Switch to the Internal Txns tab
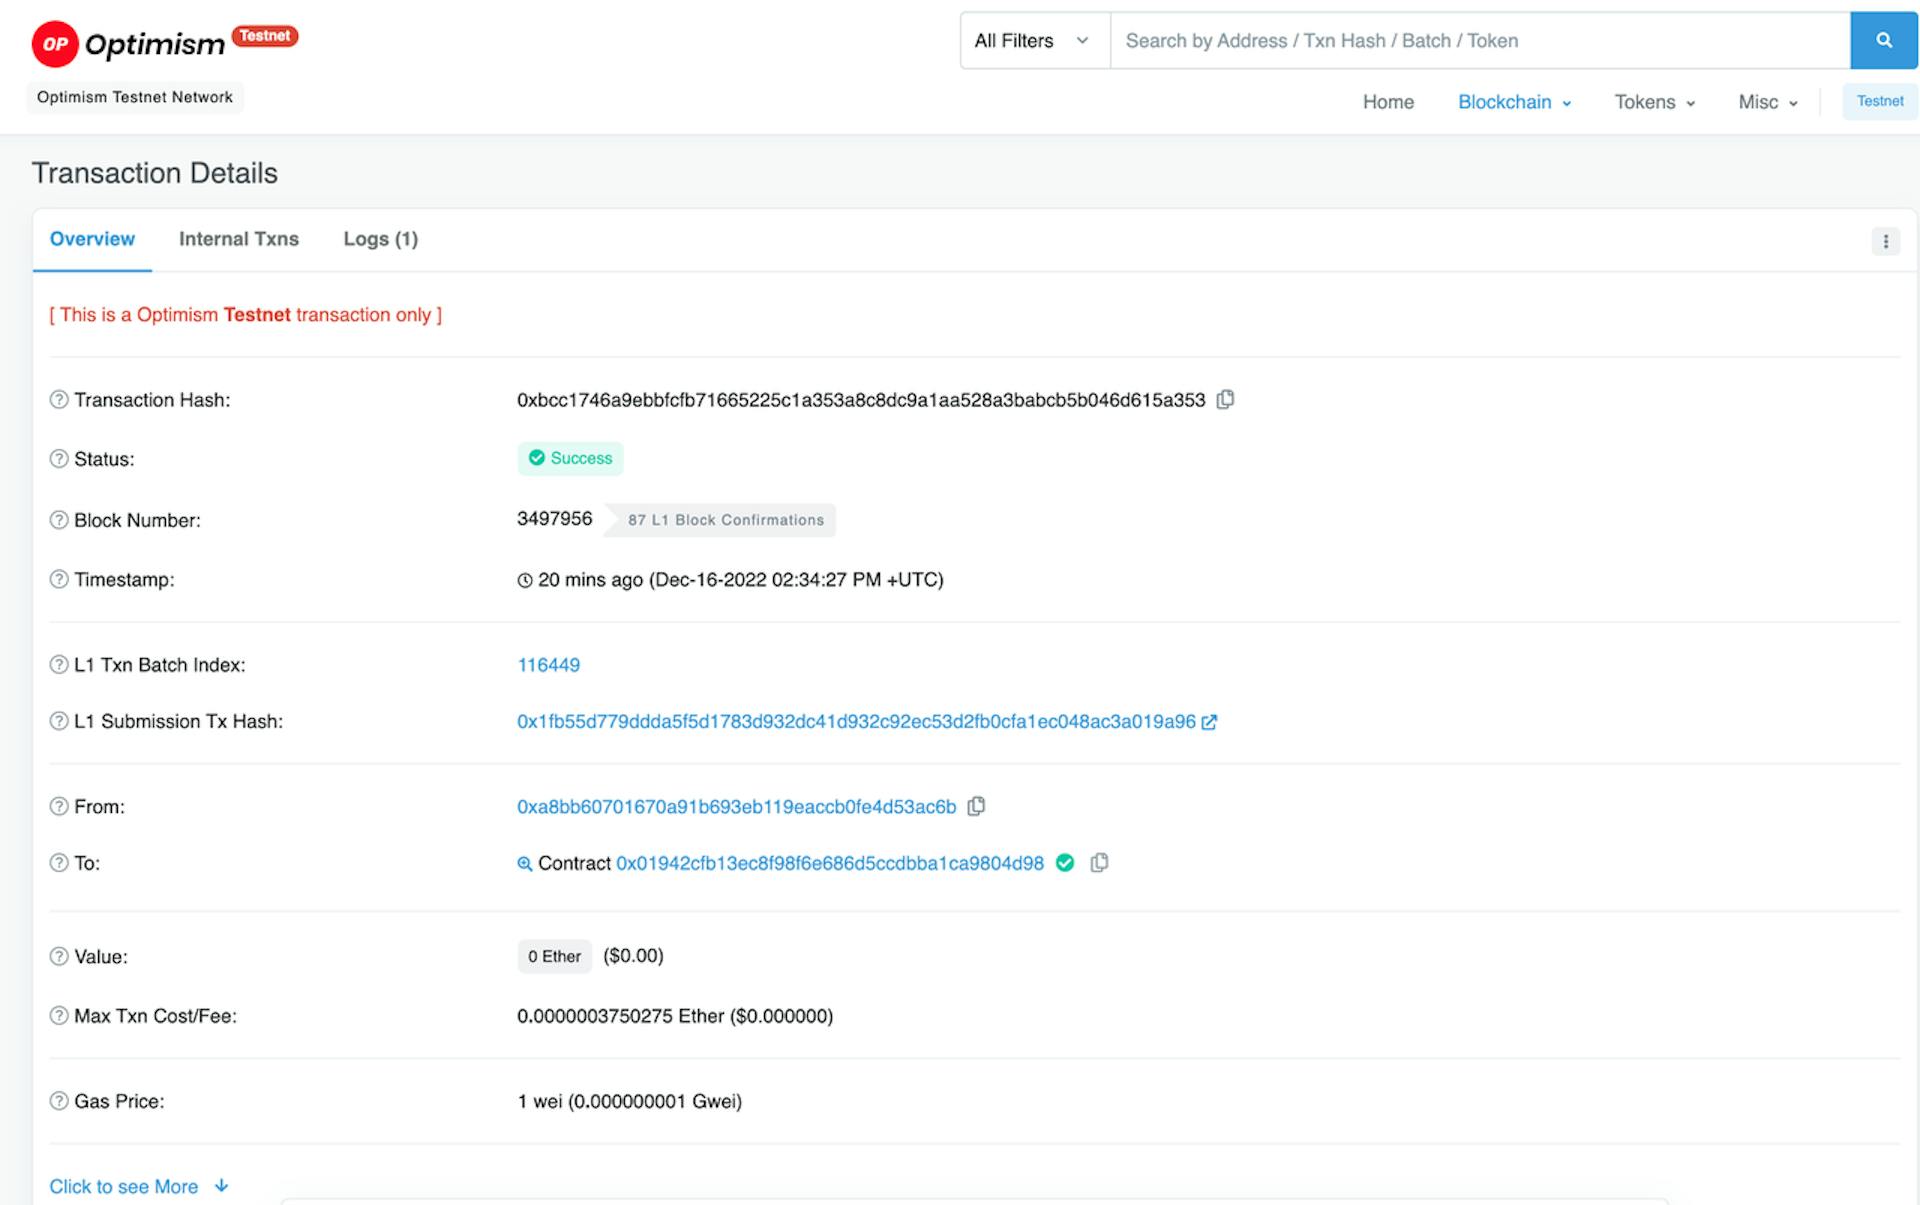Viewport: 1920px width, 1205px height. pos(238,239)
